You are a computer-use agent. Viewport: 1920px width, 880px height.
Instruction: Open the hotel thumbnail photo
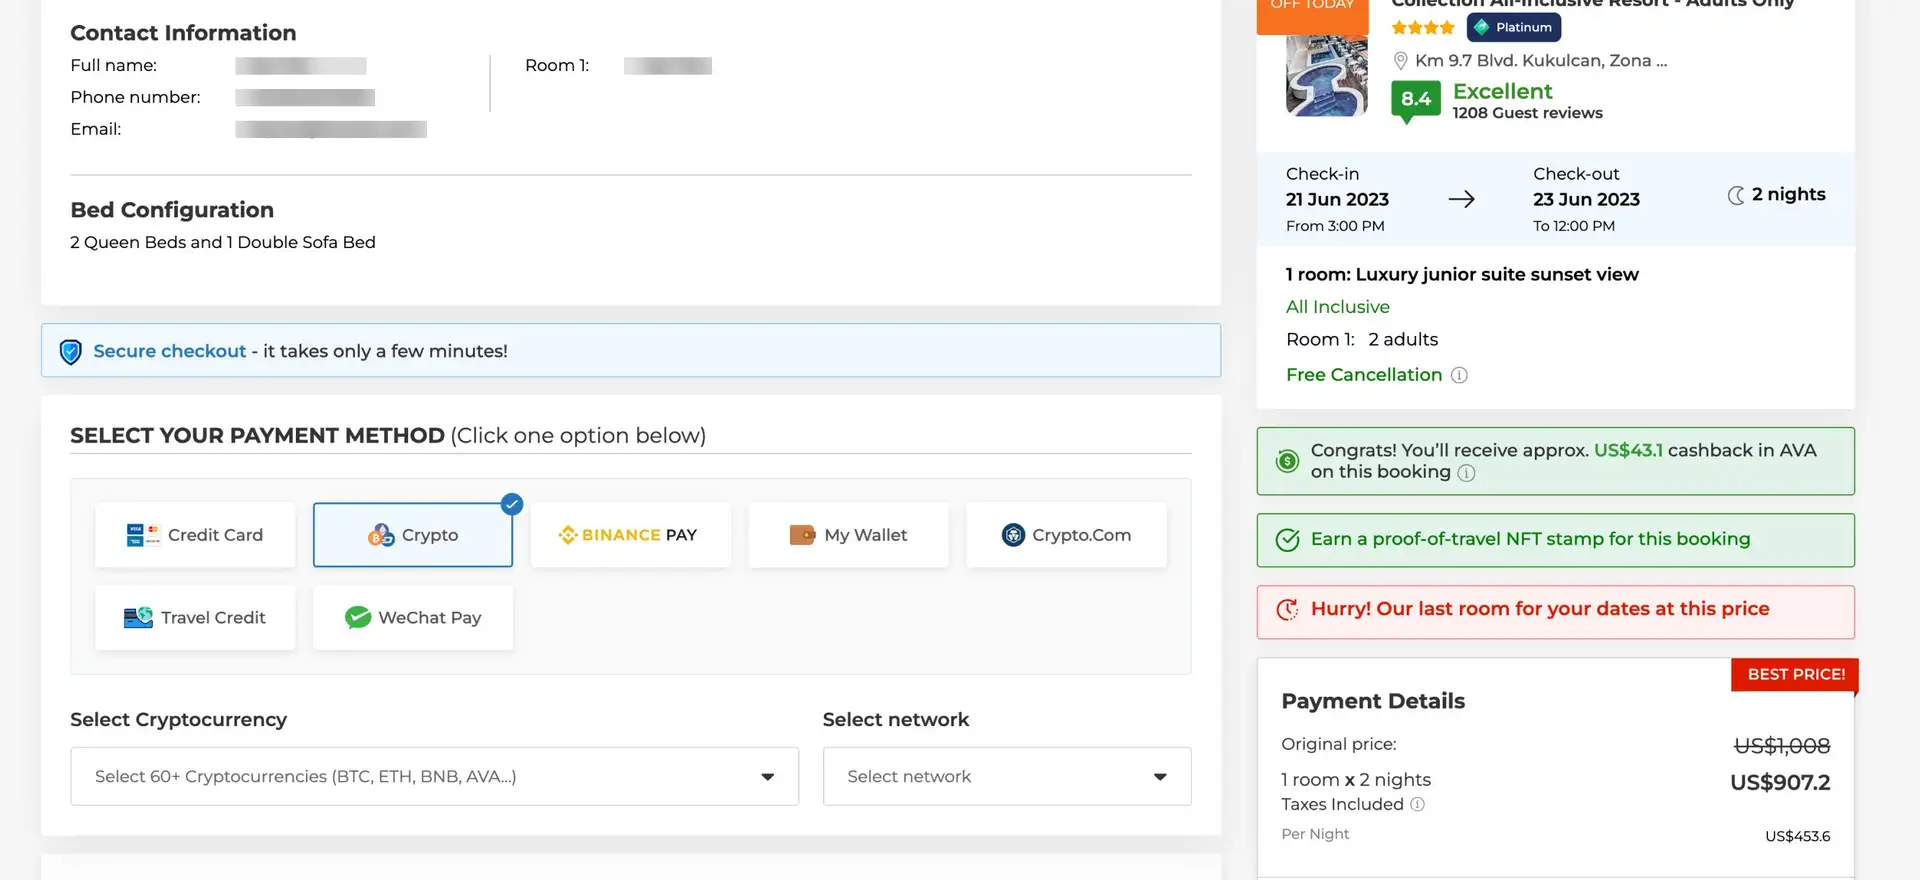(1326, 76)
